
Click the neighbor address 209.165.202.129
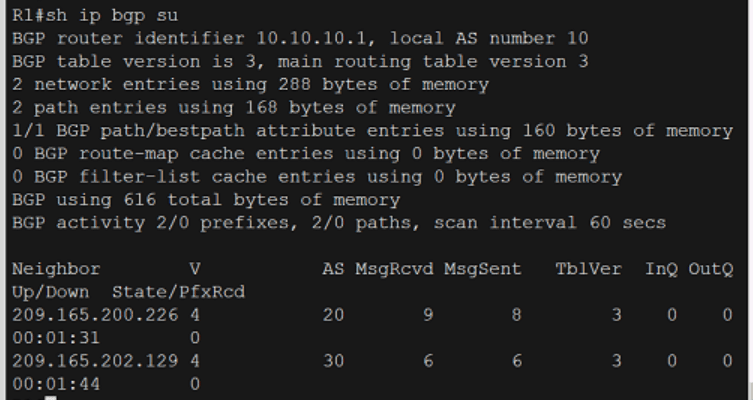point(95,361)
